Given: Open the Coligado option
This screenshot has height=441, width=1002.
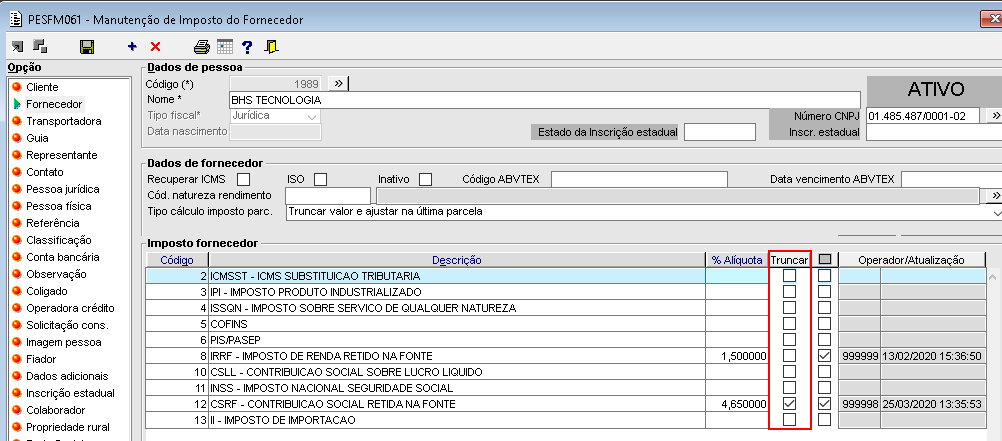Looking at the screenshot, I should (x=46, y=291).
